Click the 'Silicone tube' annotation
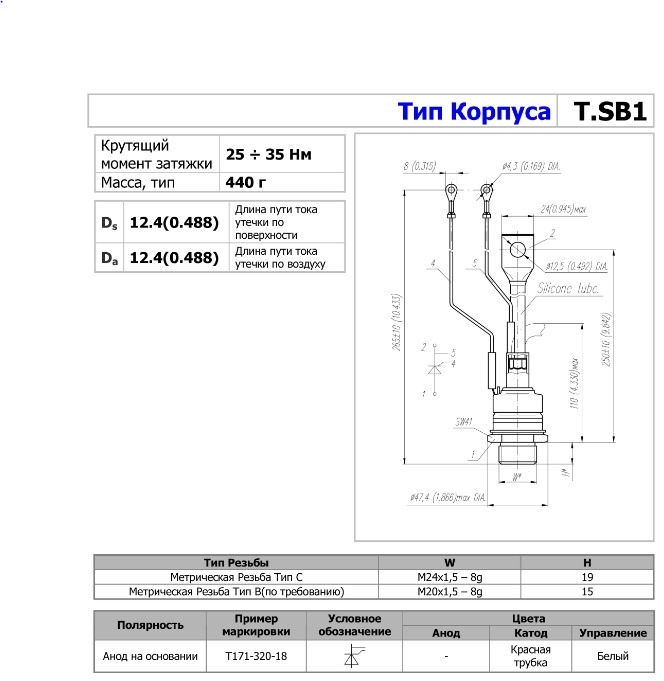The image size is (664, 681). click(568, 288)
